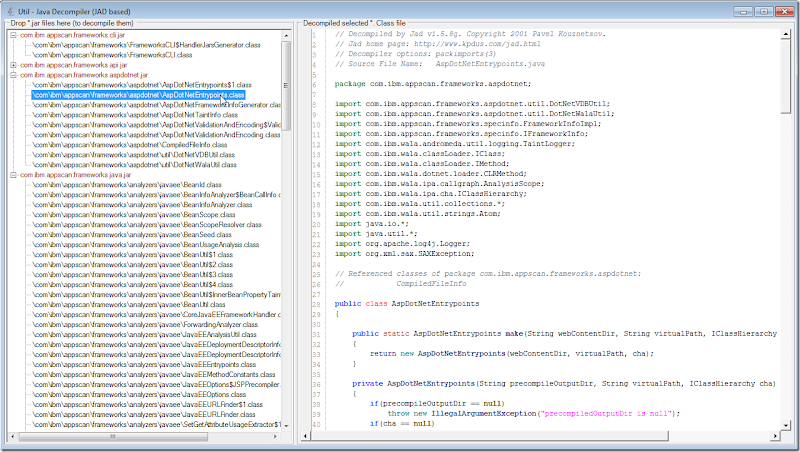800x452 pixels.
Task: Click tree panel scroll up arrow
Action: [x=286, y=35]
